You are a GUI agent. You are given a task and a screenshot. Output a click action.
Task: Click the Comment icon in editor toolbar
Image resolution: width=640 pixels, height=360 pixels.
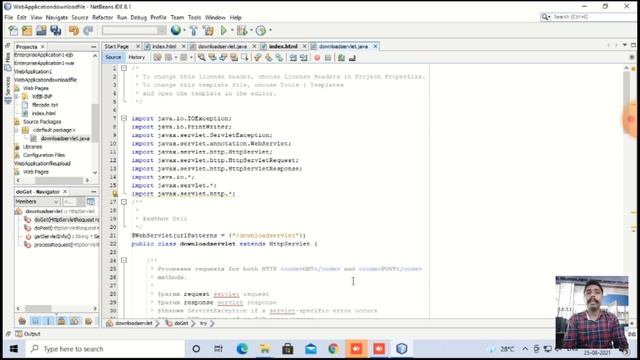(x=341, y=58)
